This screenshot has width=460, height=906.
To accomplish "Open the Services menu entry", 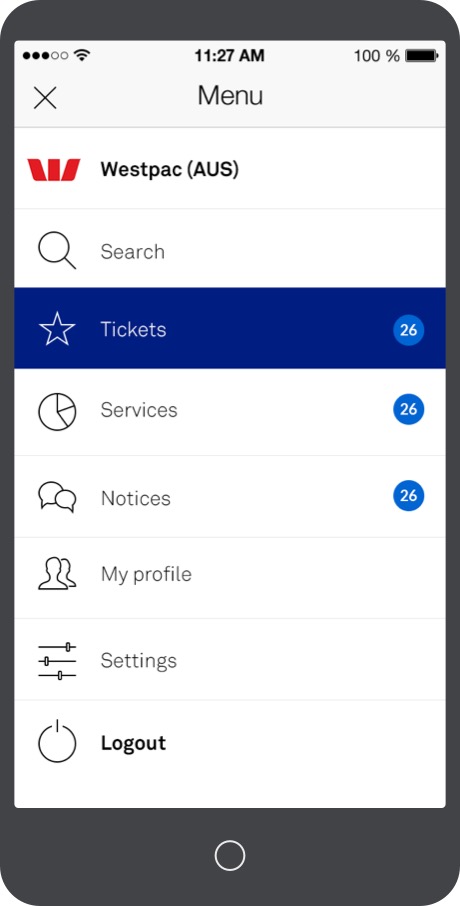I will pos(230,412).
